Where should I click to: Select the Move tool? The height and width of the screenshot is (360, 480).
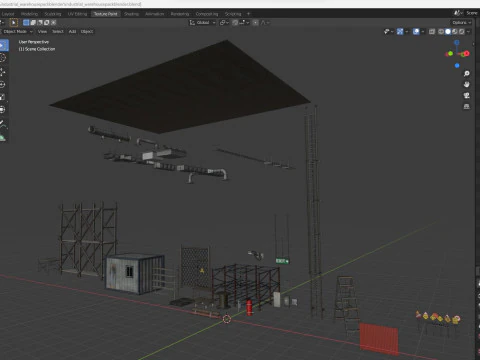pos(3,72)
